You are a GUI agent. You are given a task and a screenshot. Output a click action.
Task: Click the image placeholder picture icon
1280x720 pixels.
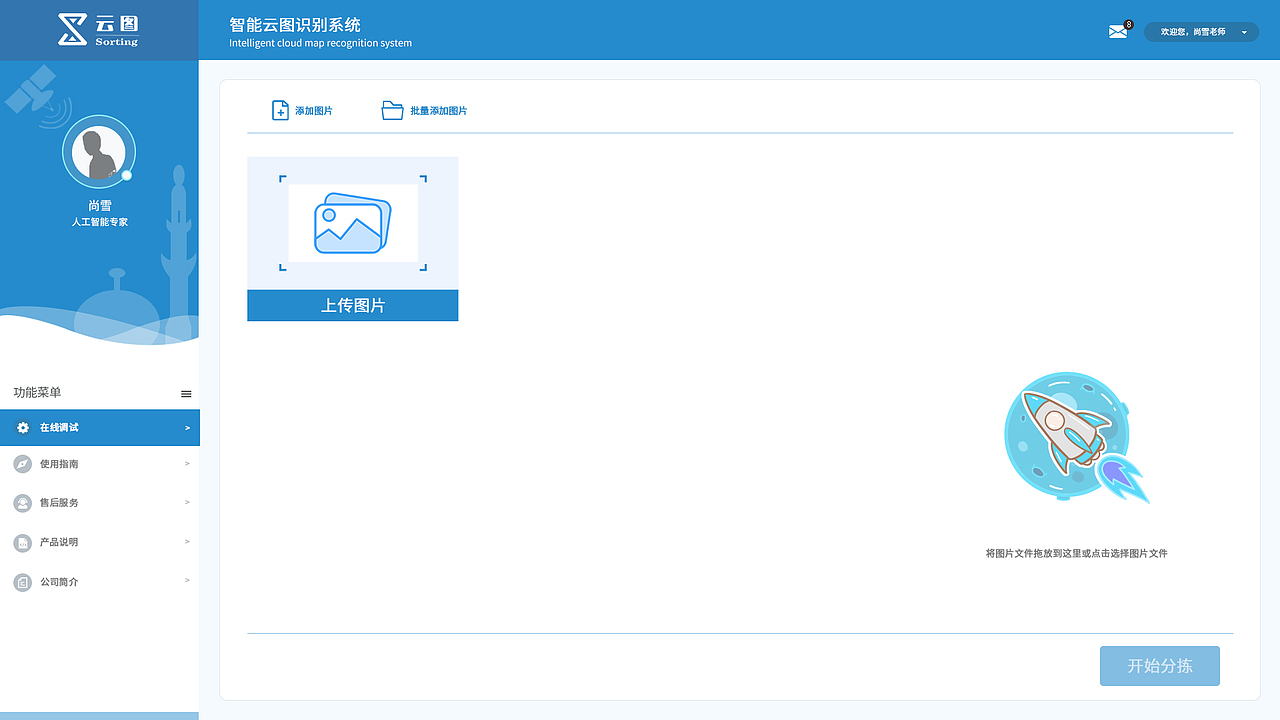point(352,223)
